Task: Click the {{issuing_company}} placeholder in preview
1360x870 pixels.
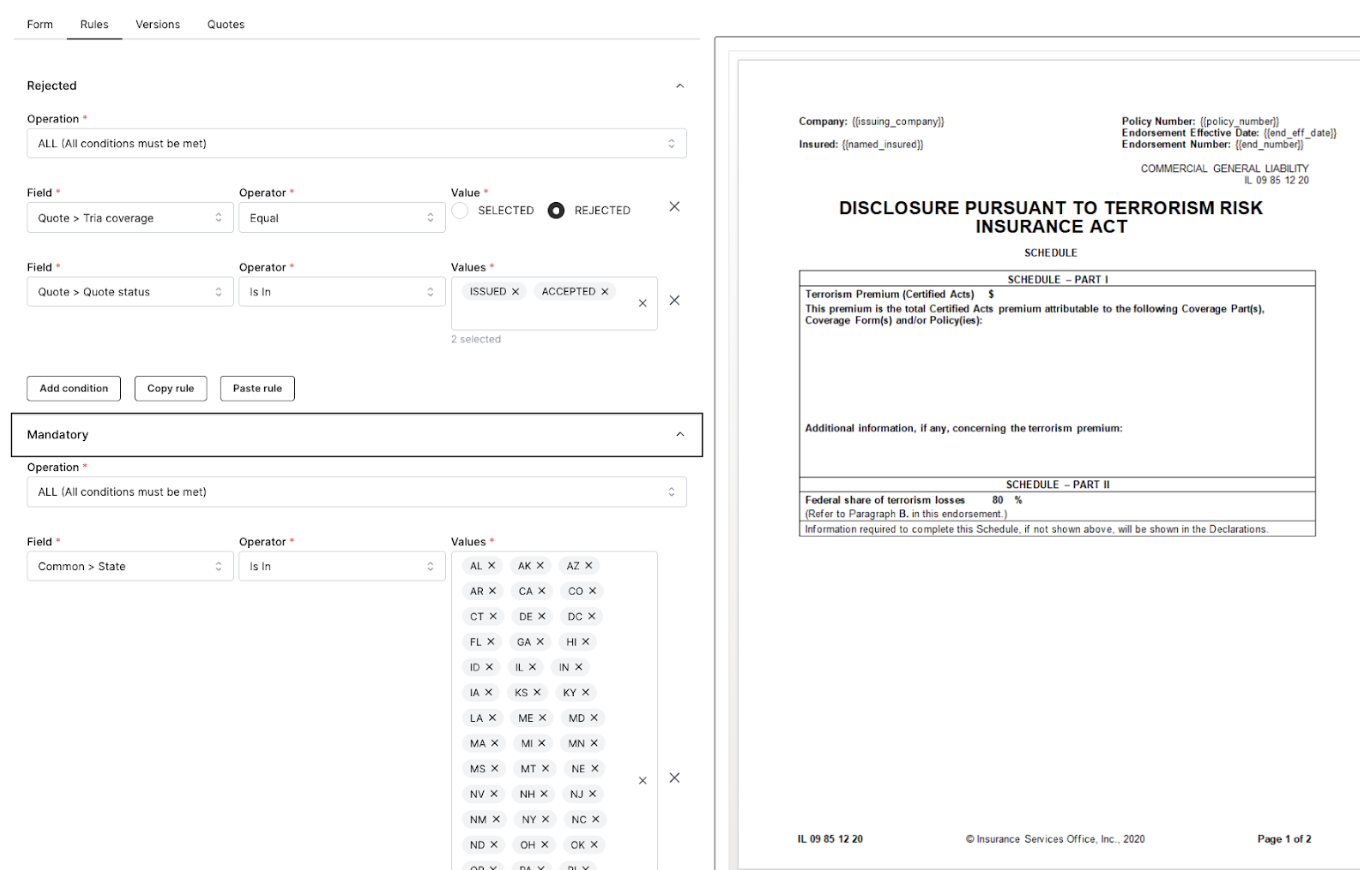Action: tap(898, 122)
